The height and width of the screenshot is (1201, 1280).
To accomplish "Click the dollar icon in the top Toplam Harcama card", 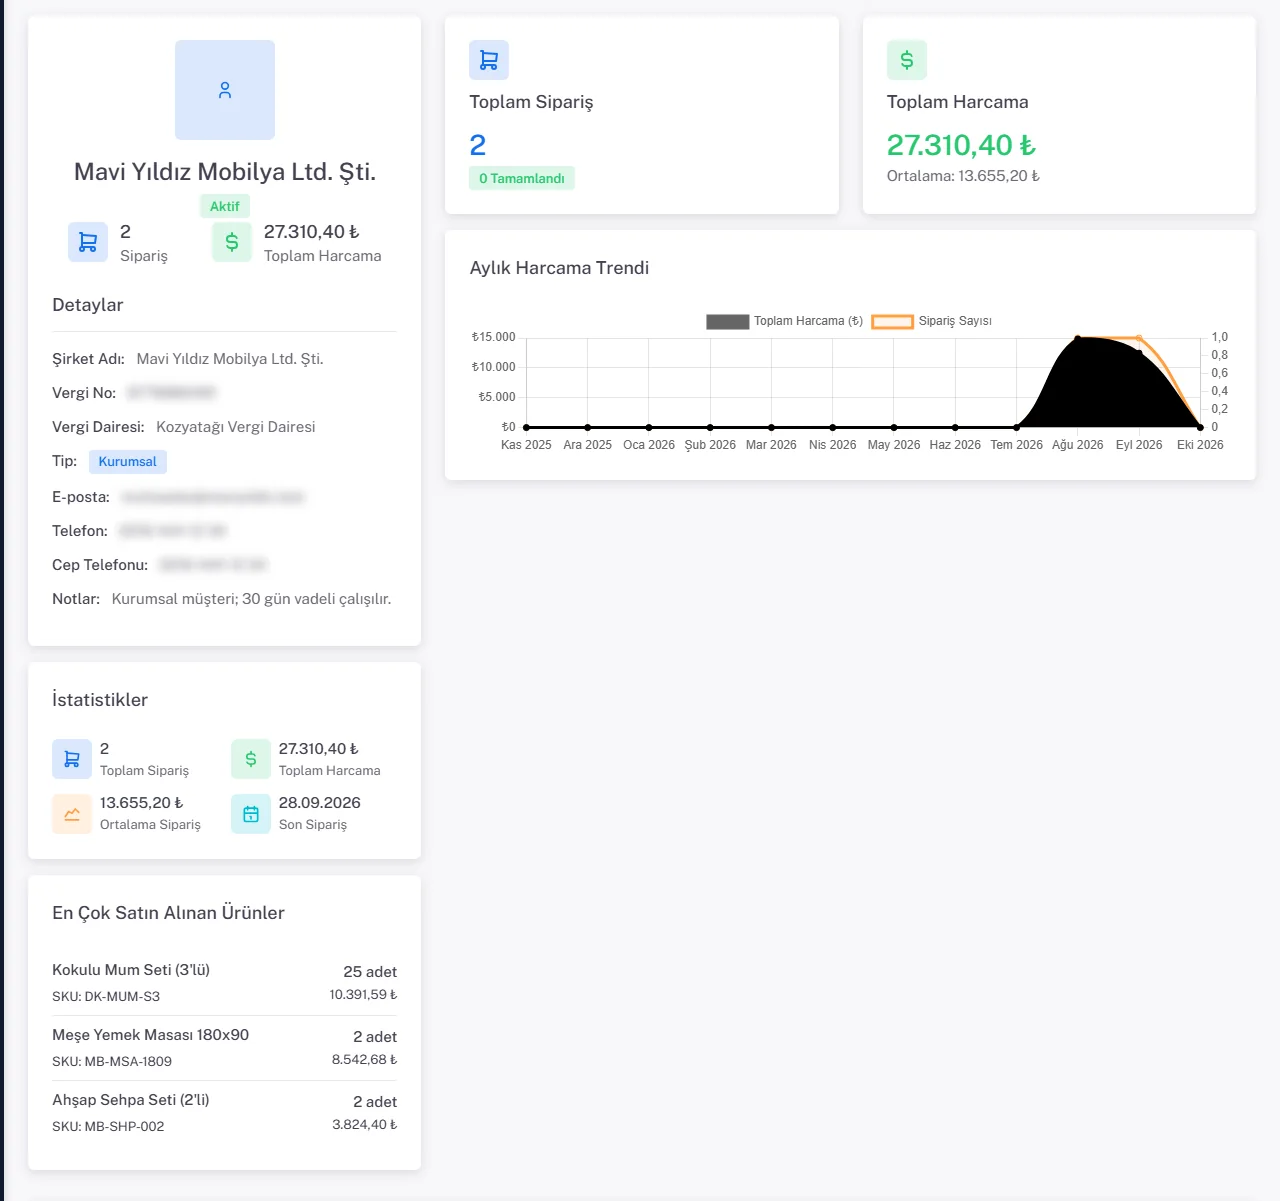I will (x=907, y=60).
